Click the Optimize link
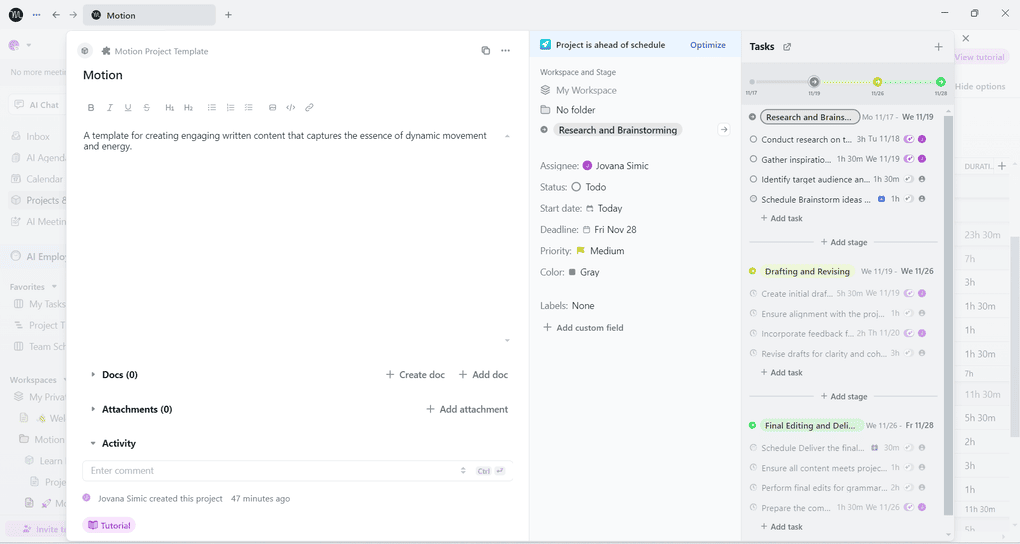The width and height of the screenshot is (1020, 544). pos(707,45)
